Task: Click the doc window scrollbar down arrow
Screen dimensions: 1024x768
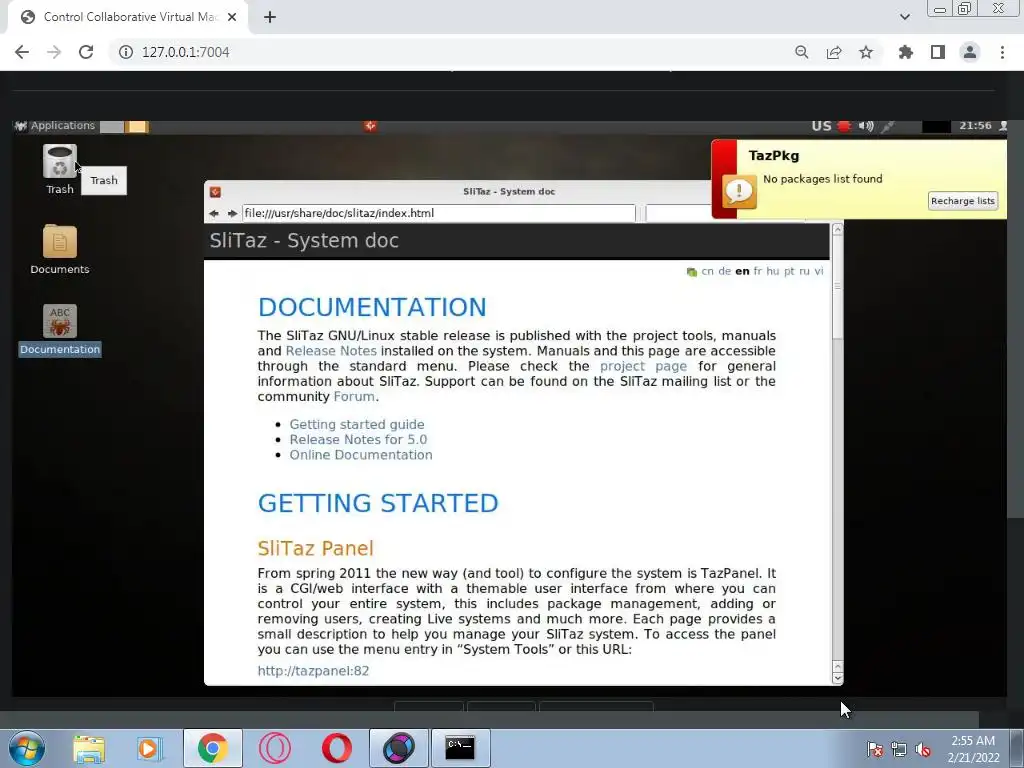Action: click(x=837, y=678)
